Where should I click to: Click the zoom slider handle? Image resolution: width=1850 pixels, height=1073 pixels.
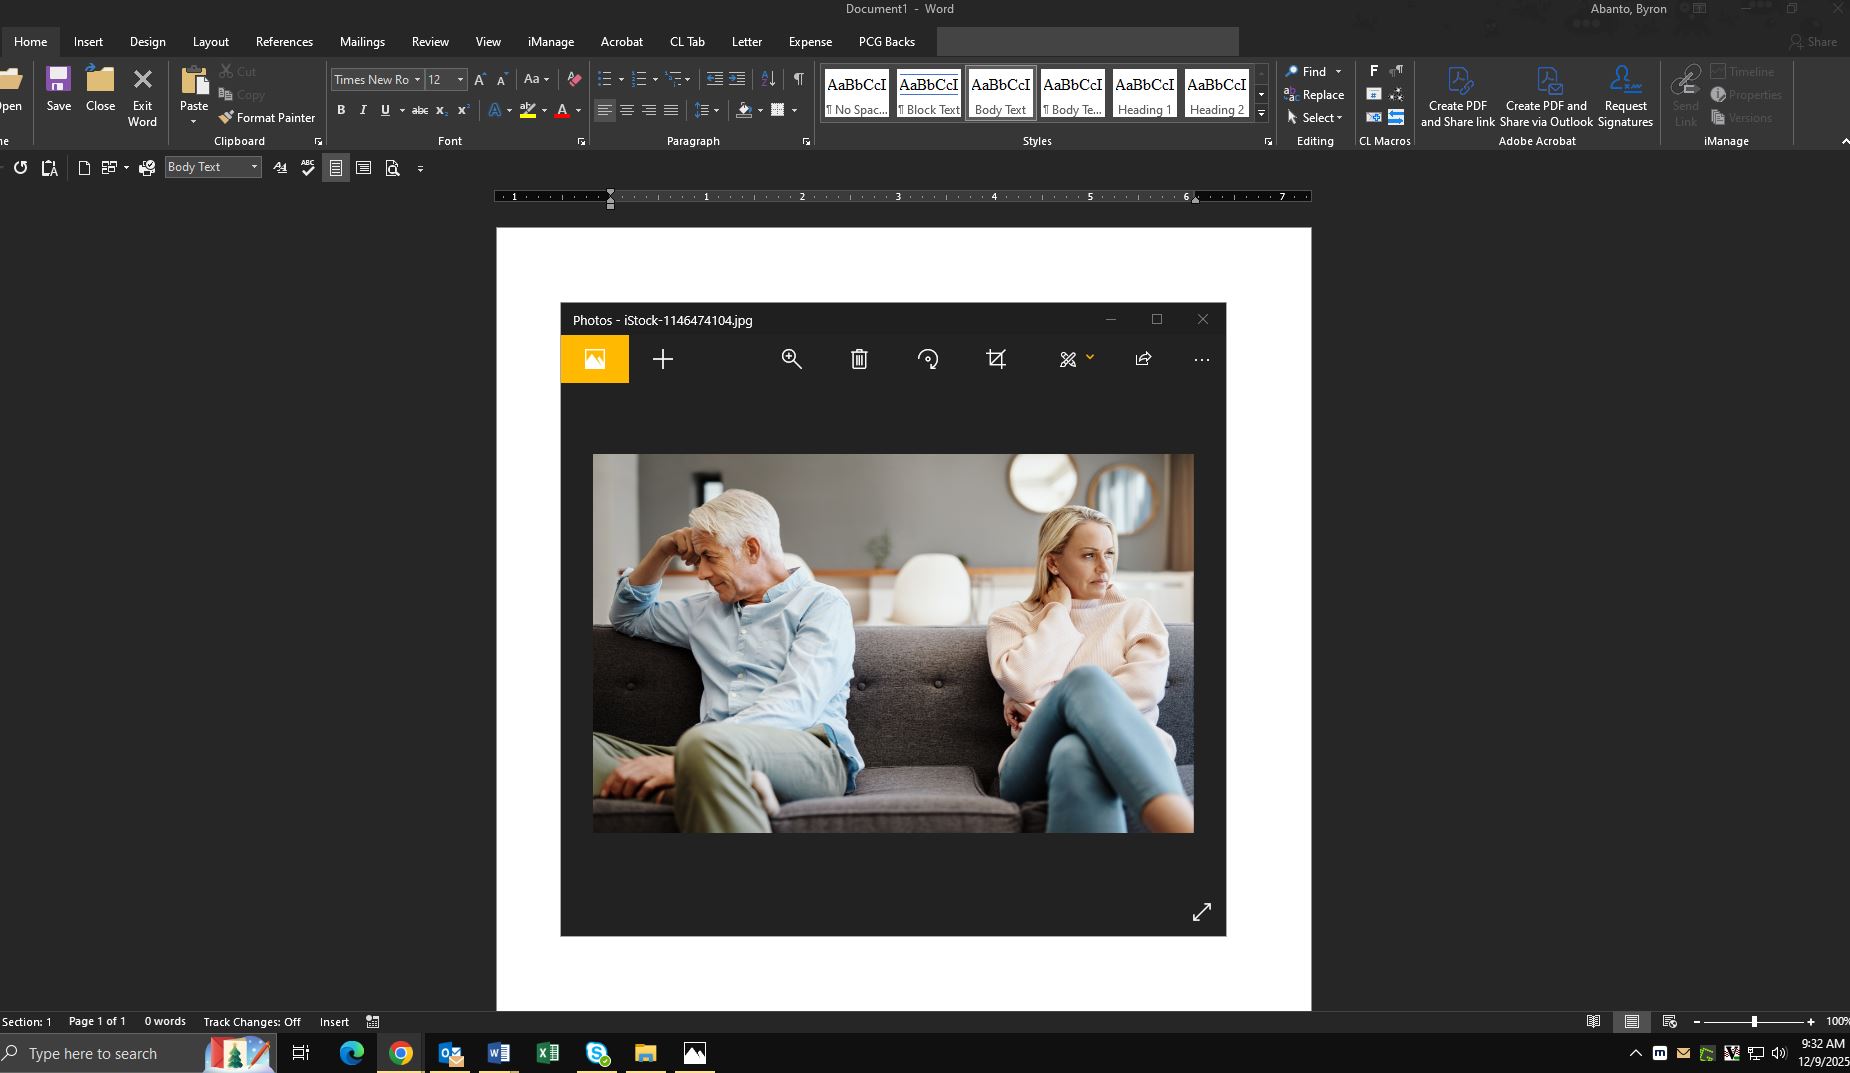[x=1754, y=1022]
